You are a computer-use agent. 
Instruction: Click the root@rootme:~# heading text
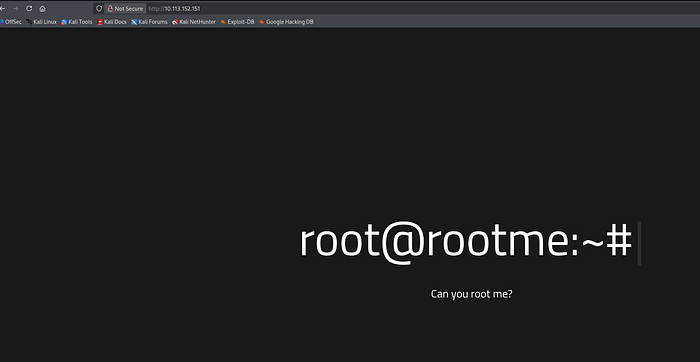466,242
